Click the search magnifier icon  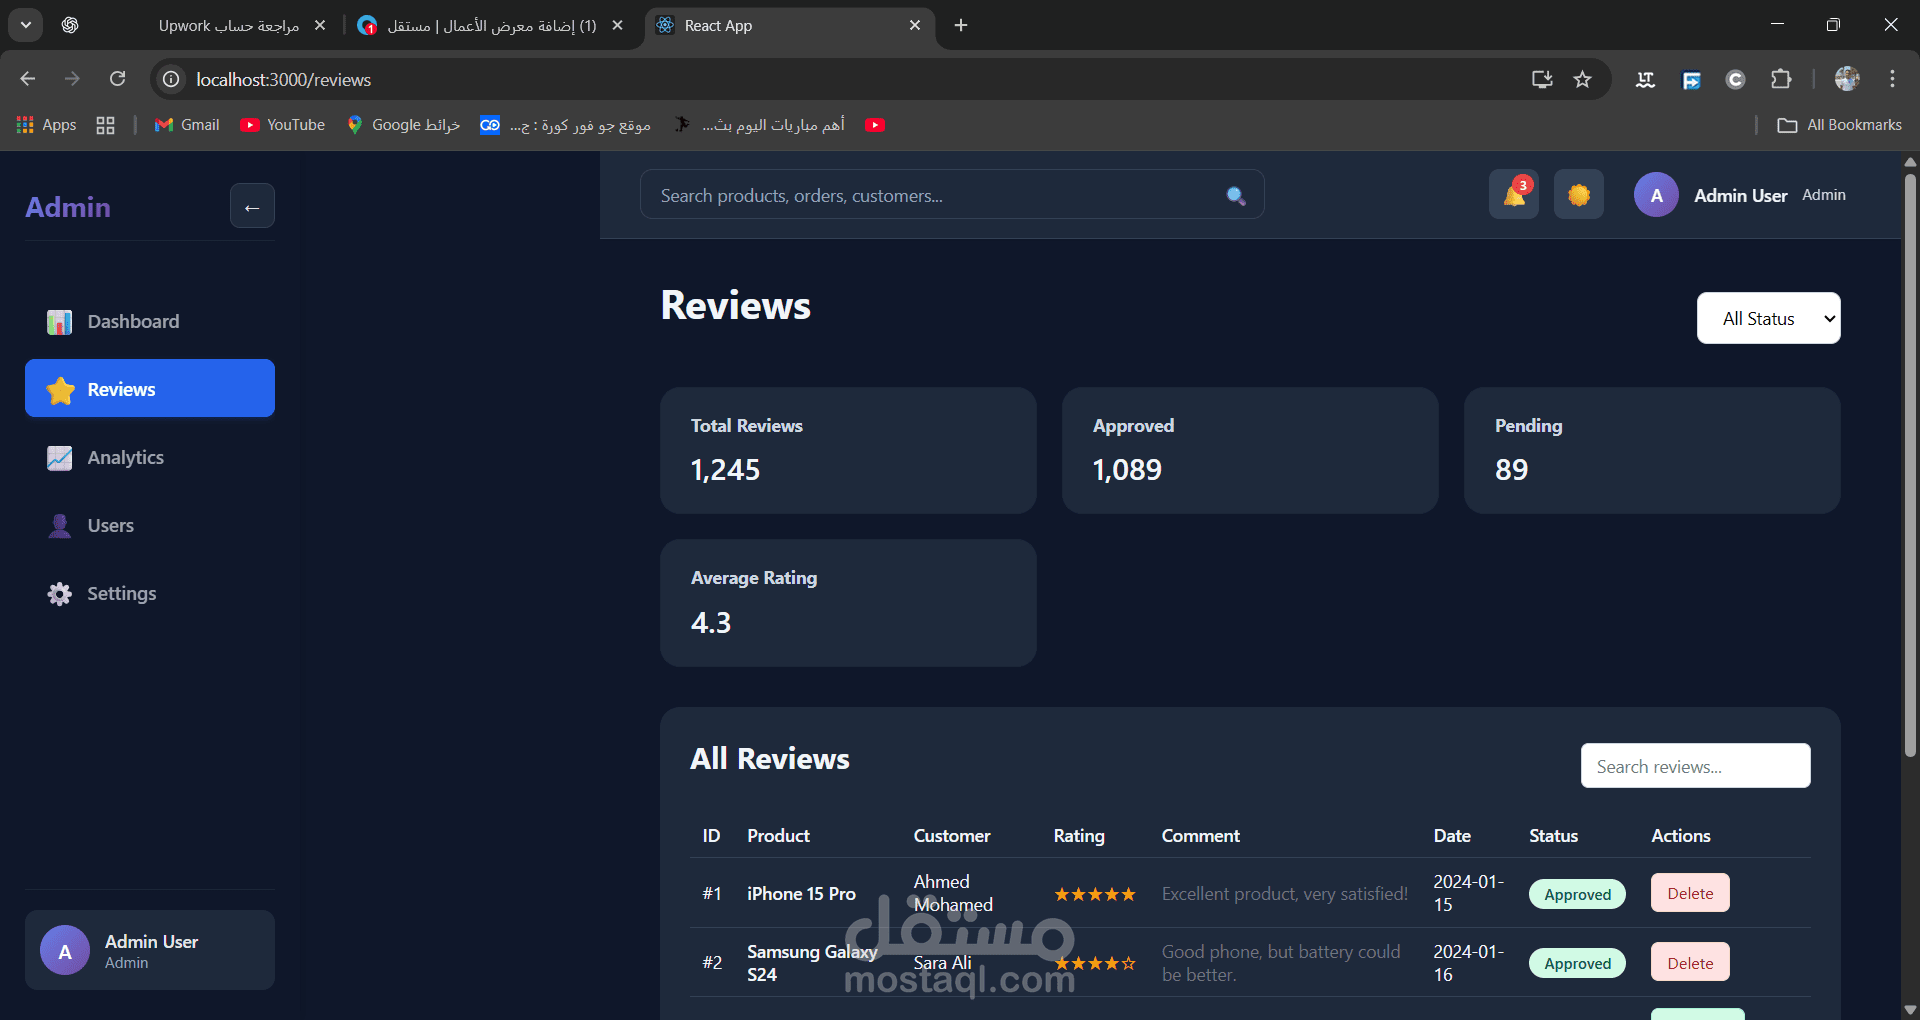pos(1236,196)
